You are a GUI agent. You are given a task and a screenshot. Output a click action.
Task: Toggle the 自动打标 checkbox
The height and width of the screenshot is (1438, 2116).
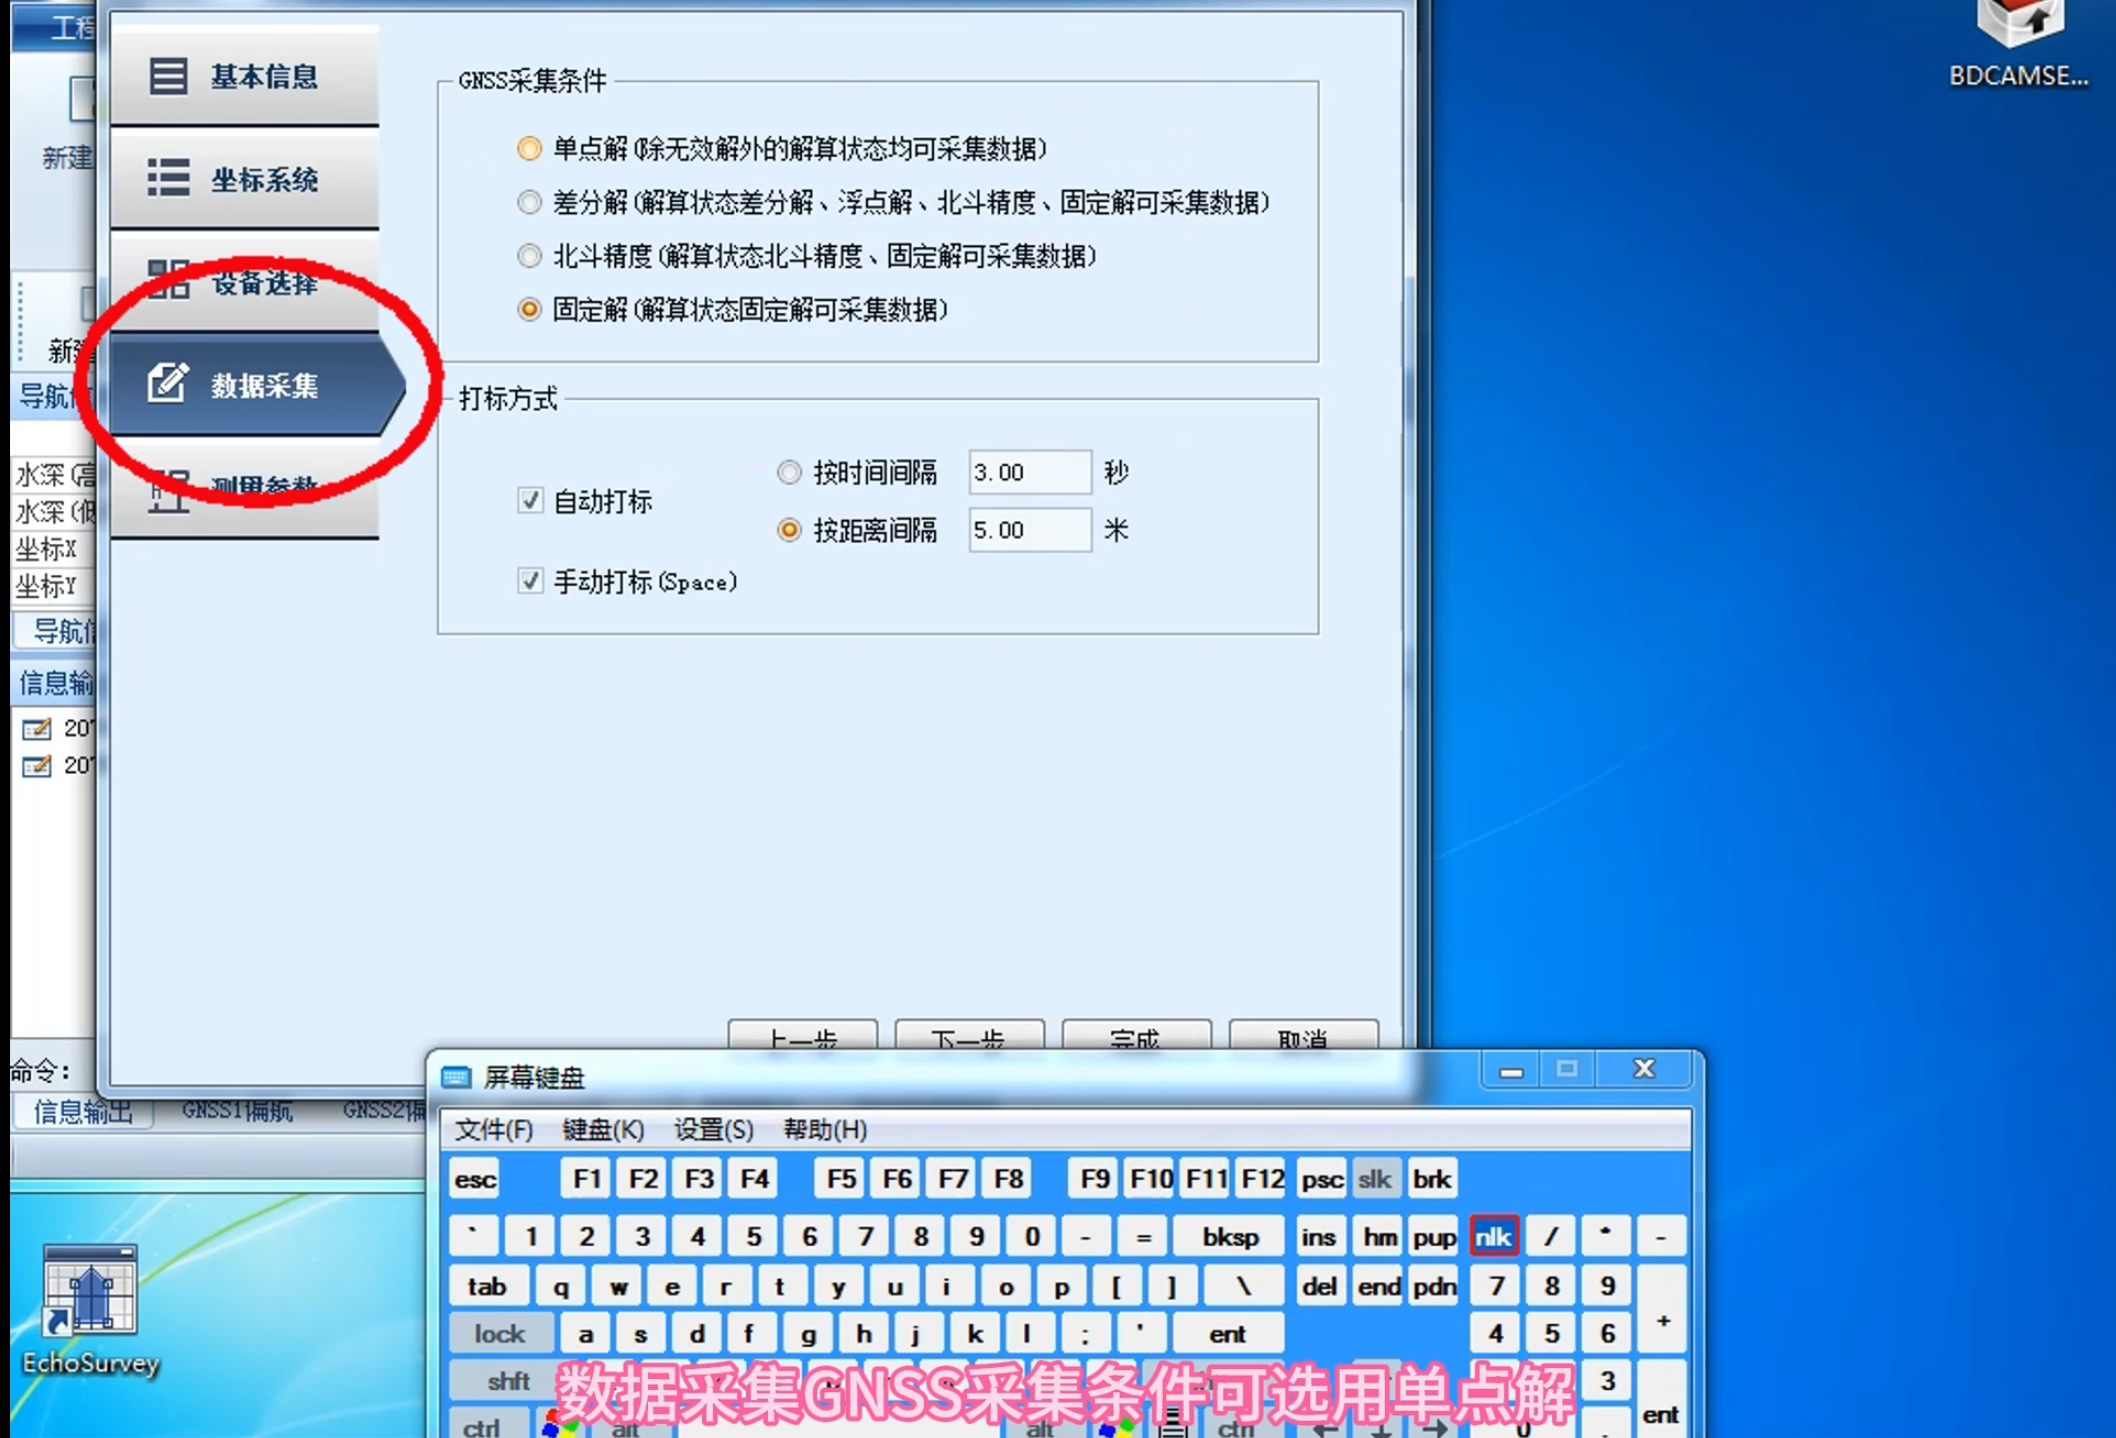530,500
